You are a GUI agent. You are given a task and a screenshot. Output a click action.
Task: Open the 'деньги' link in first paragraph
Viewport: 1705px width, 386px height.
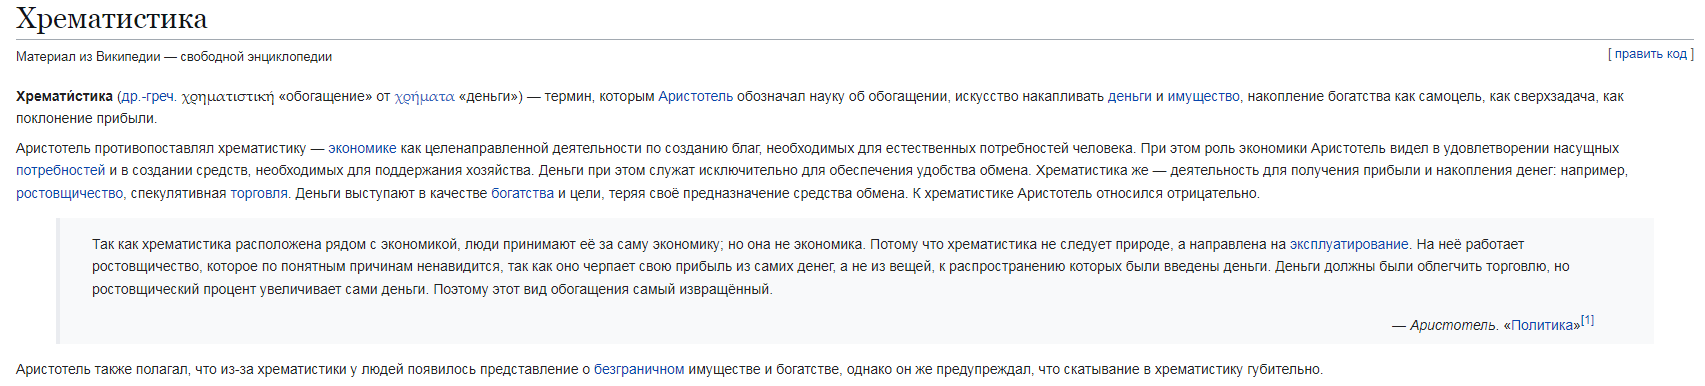click(x=1129, y=96)
